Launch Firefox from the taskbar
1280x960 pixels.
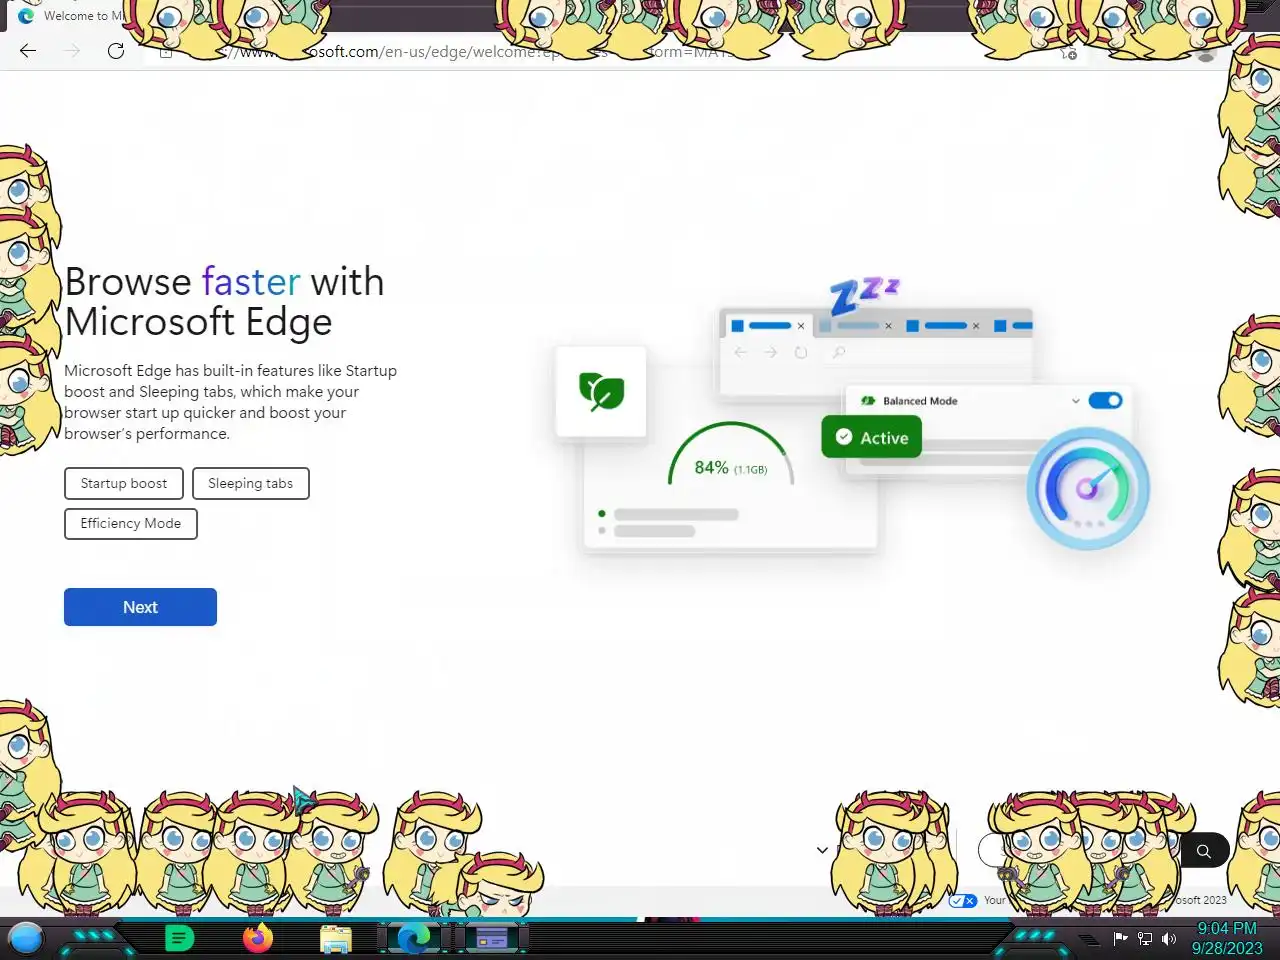(258, 938)
